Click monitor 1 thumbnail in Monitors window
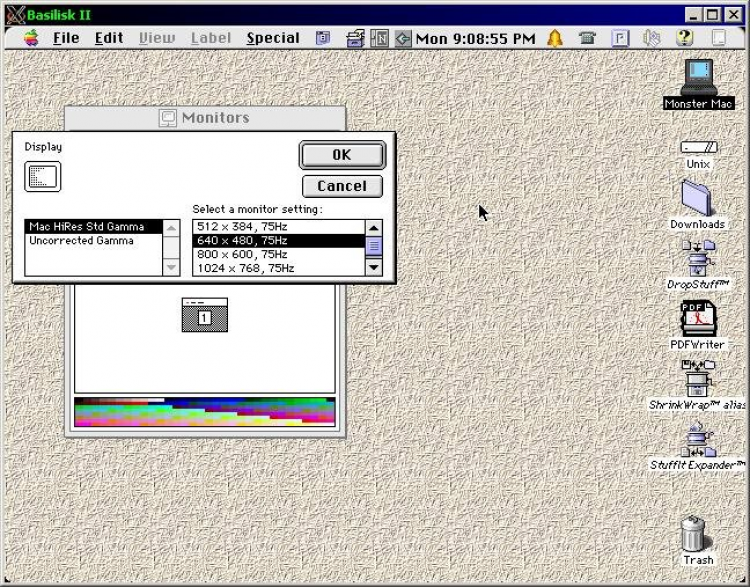Viewport: 750px width, 587px height. tap(205, 315)
